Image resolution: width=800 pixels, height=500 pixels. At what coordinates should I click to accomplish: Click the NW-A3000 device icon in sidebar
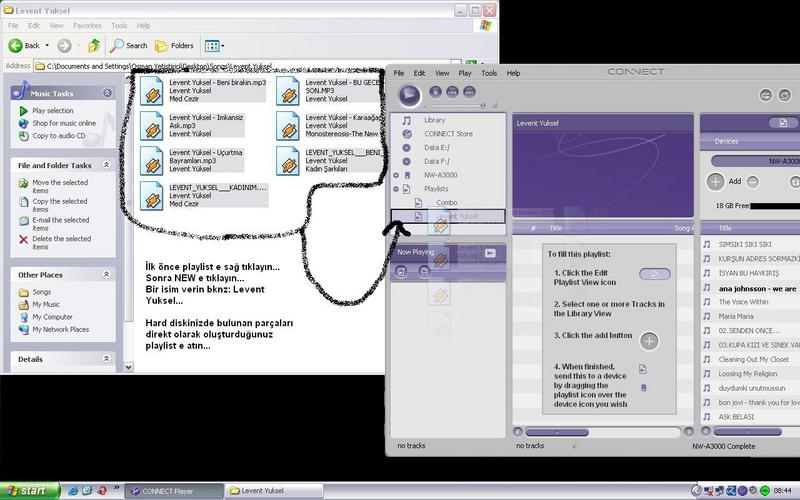point(407,175)
